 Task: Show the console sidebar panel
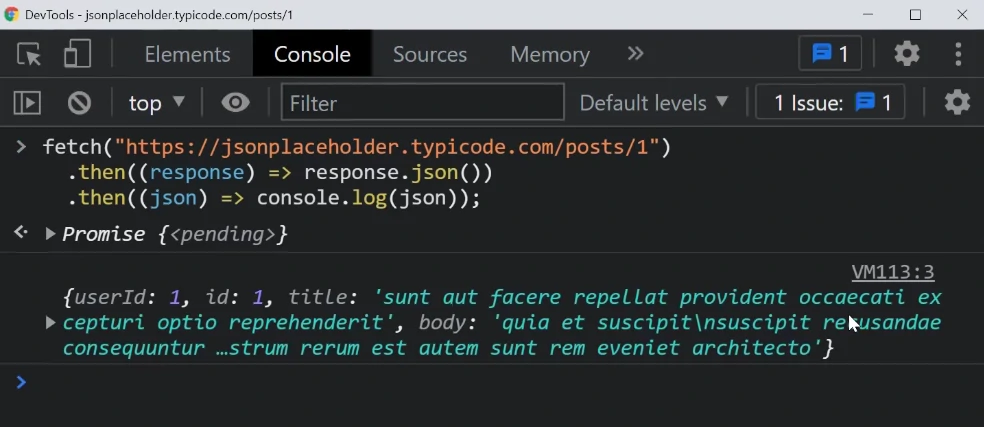(x=27, y=102)
